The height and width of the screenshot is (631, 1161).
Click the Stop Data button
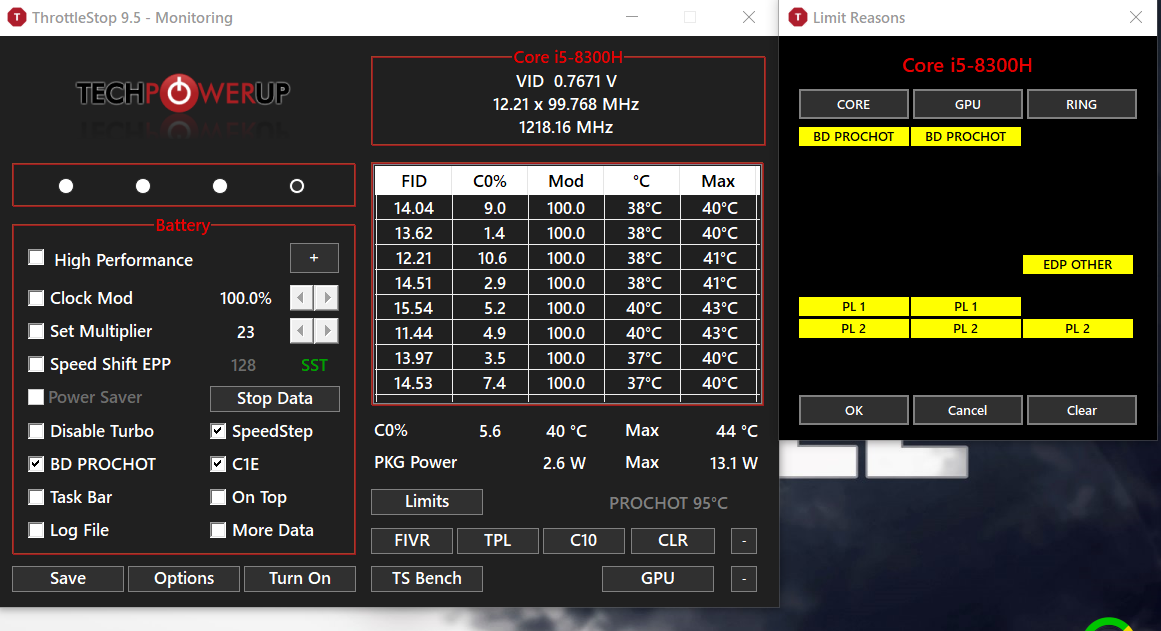275,398
